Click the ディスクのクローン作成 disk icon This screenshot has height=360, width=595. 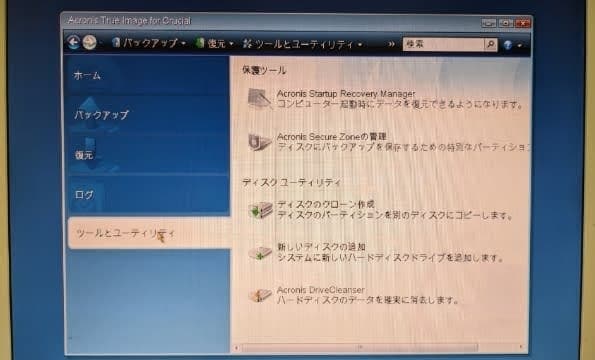tap(261, 210)
